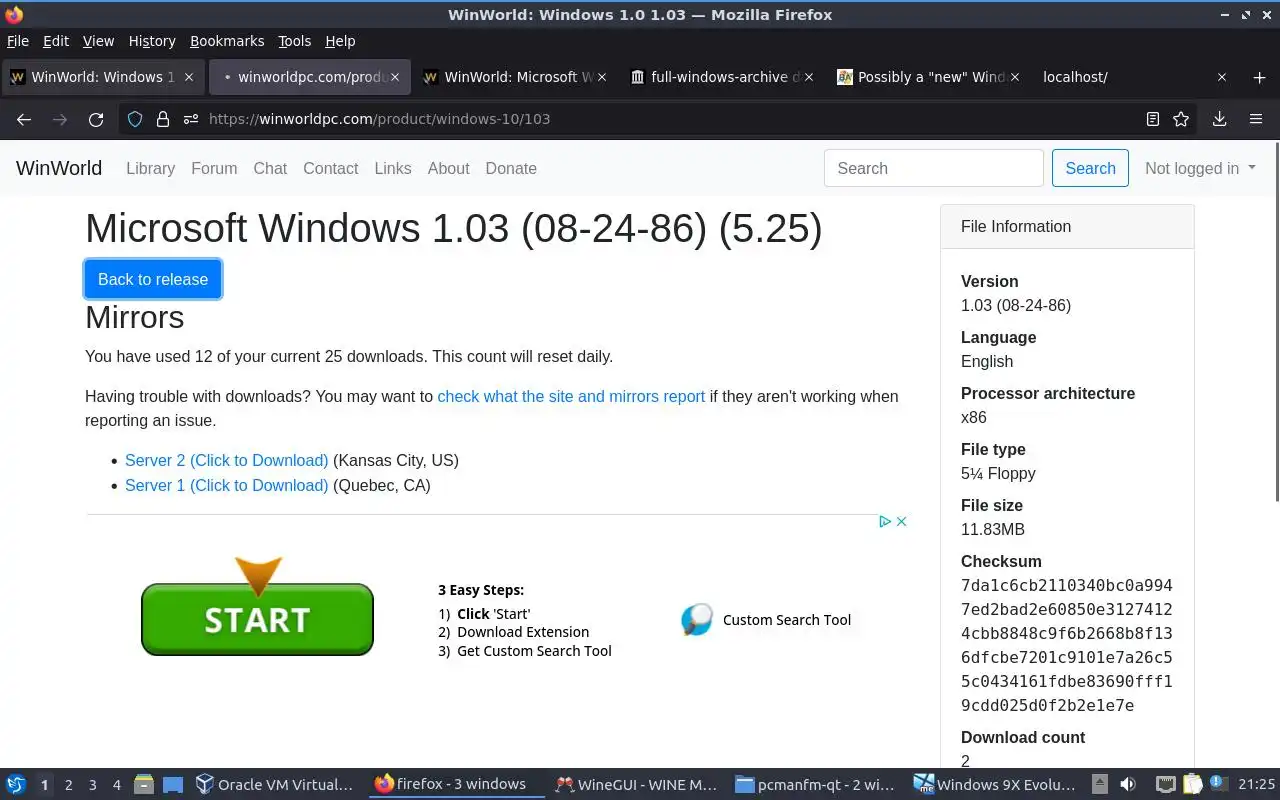Click the file manager icon in taskbar
This screenshot has width=1280, height=800.
(144, 785)
